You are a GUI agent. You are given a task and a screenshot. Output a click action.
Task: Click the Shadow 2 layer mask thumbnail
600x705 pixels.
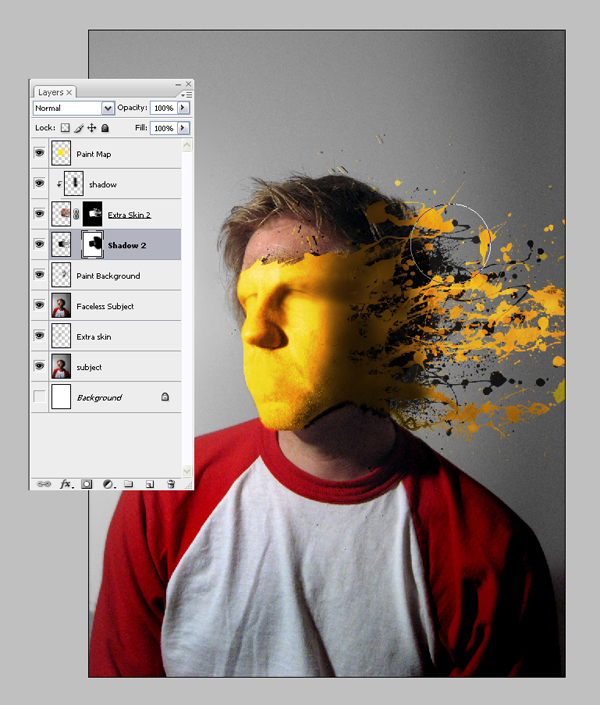92,244
